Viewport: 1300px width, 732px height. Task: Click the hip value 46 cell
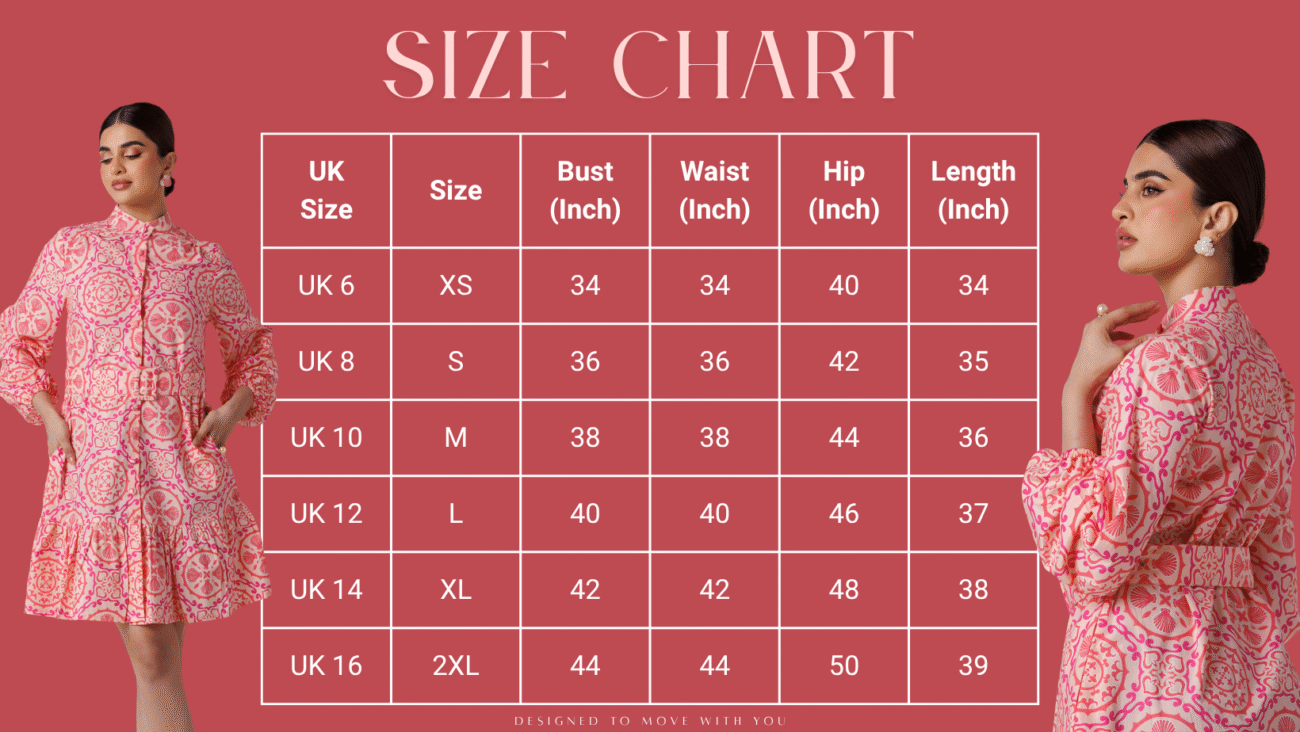844,513
